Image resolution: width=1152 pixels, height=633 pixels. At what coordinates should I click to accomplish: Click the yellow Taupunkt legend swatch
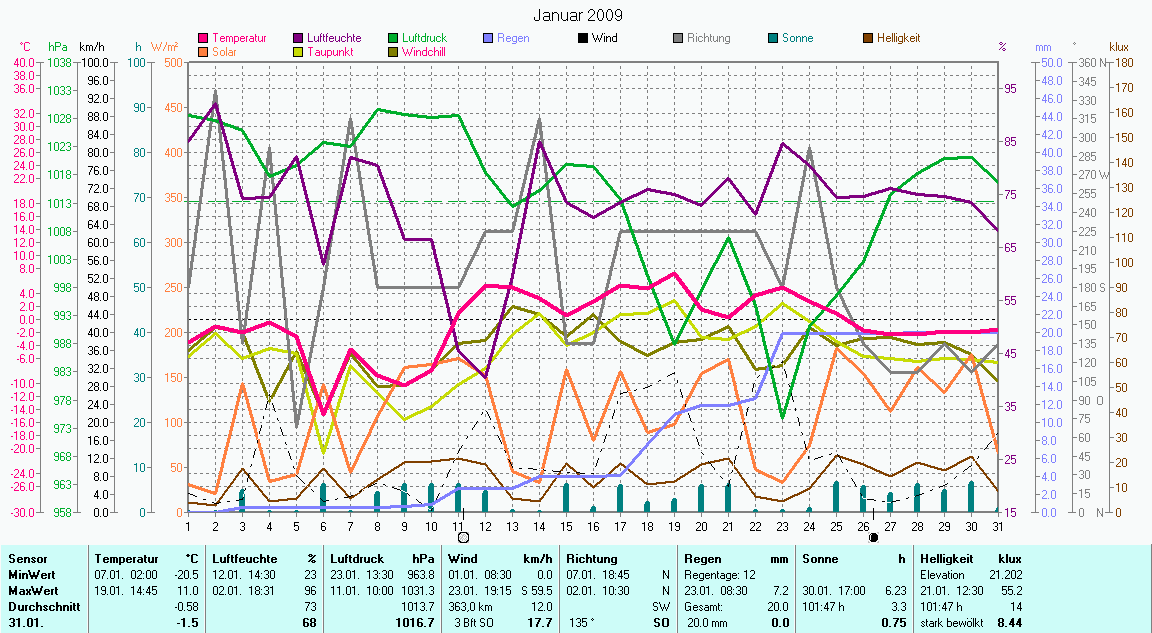[299, 51]
